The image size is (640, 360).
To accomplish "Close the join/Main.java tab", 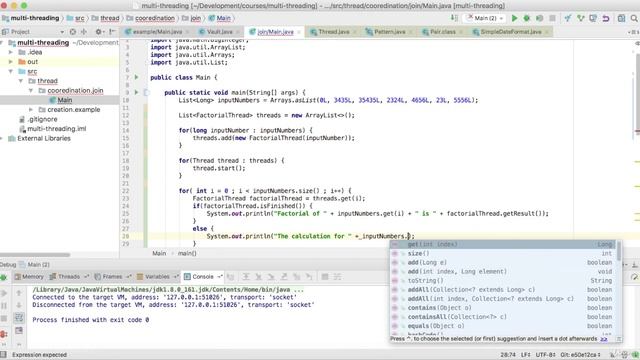I will pyautogui.click(x=299, y=32).
